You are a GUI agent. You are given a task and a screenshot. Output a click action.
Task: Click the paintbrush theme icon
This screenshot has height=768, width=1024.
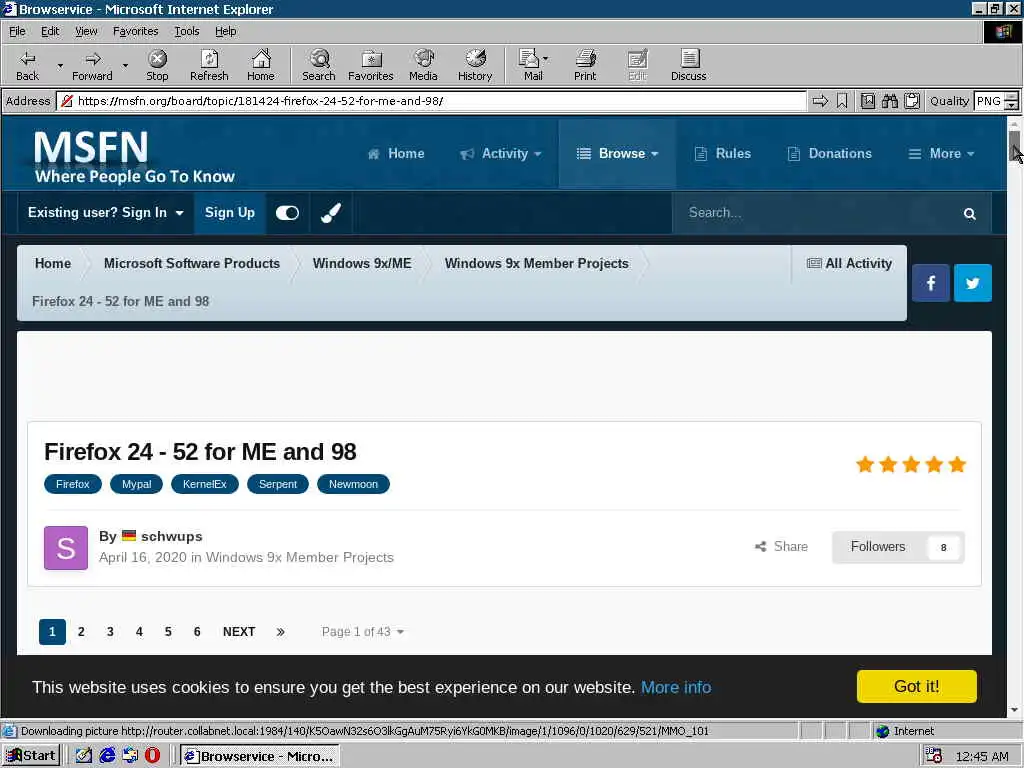[x=331, y=213]
